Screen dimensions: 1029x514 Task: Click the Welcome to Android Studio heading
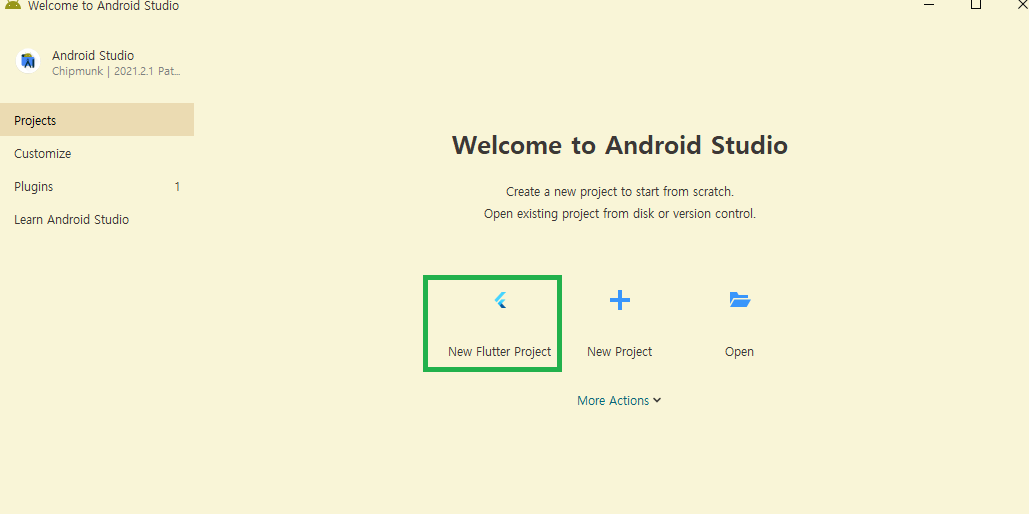tap(620, 144)
